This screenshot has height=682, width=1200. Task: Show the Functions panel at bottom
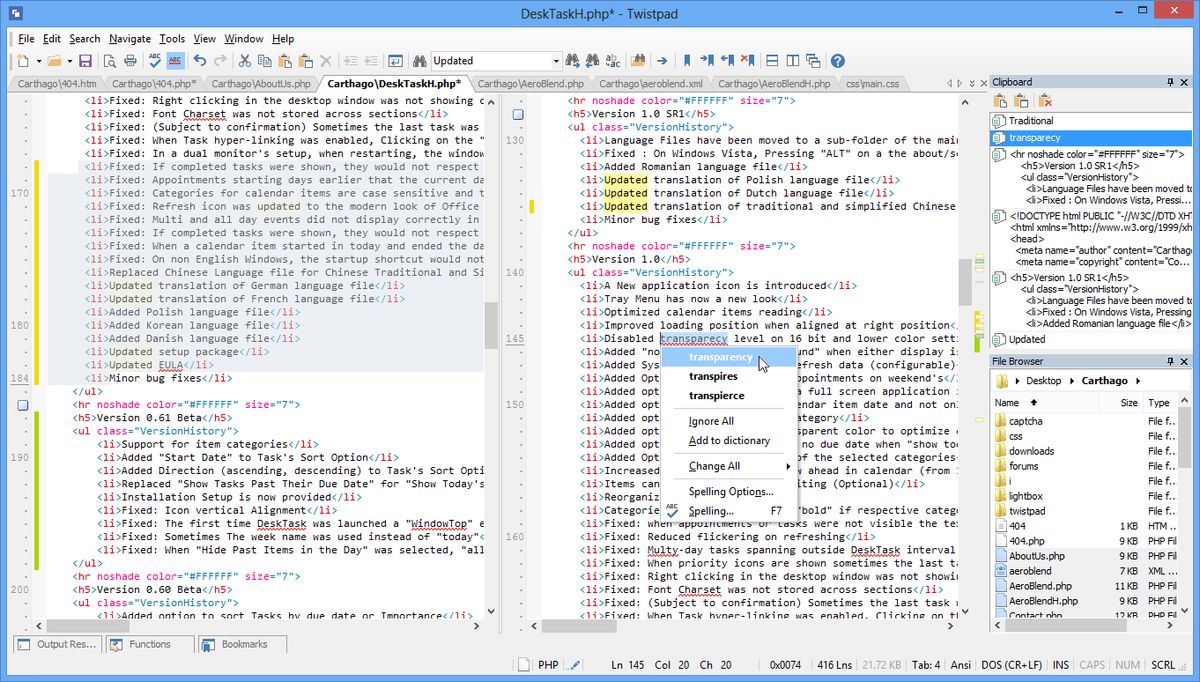click(x=149, y=644)
